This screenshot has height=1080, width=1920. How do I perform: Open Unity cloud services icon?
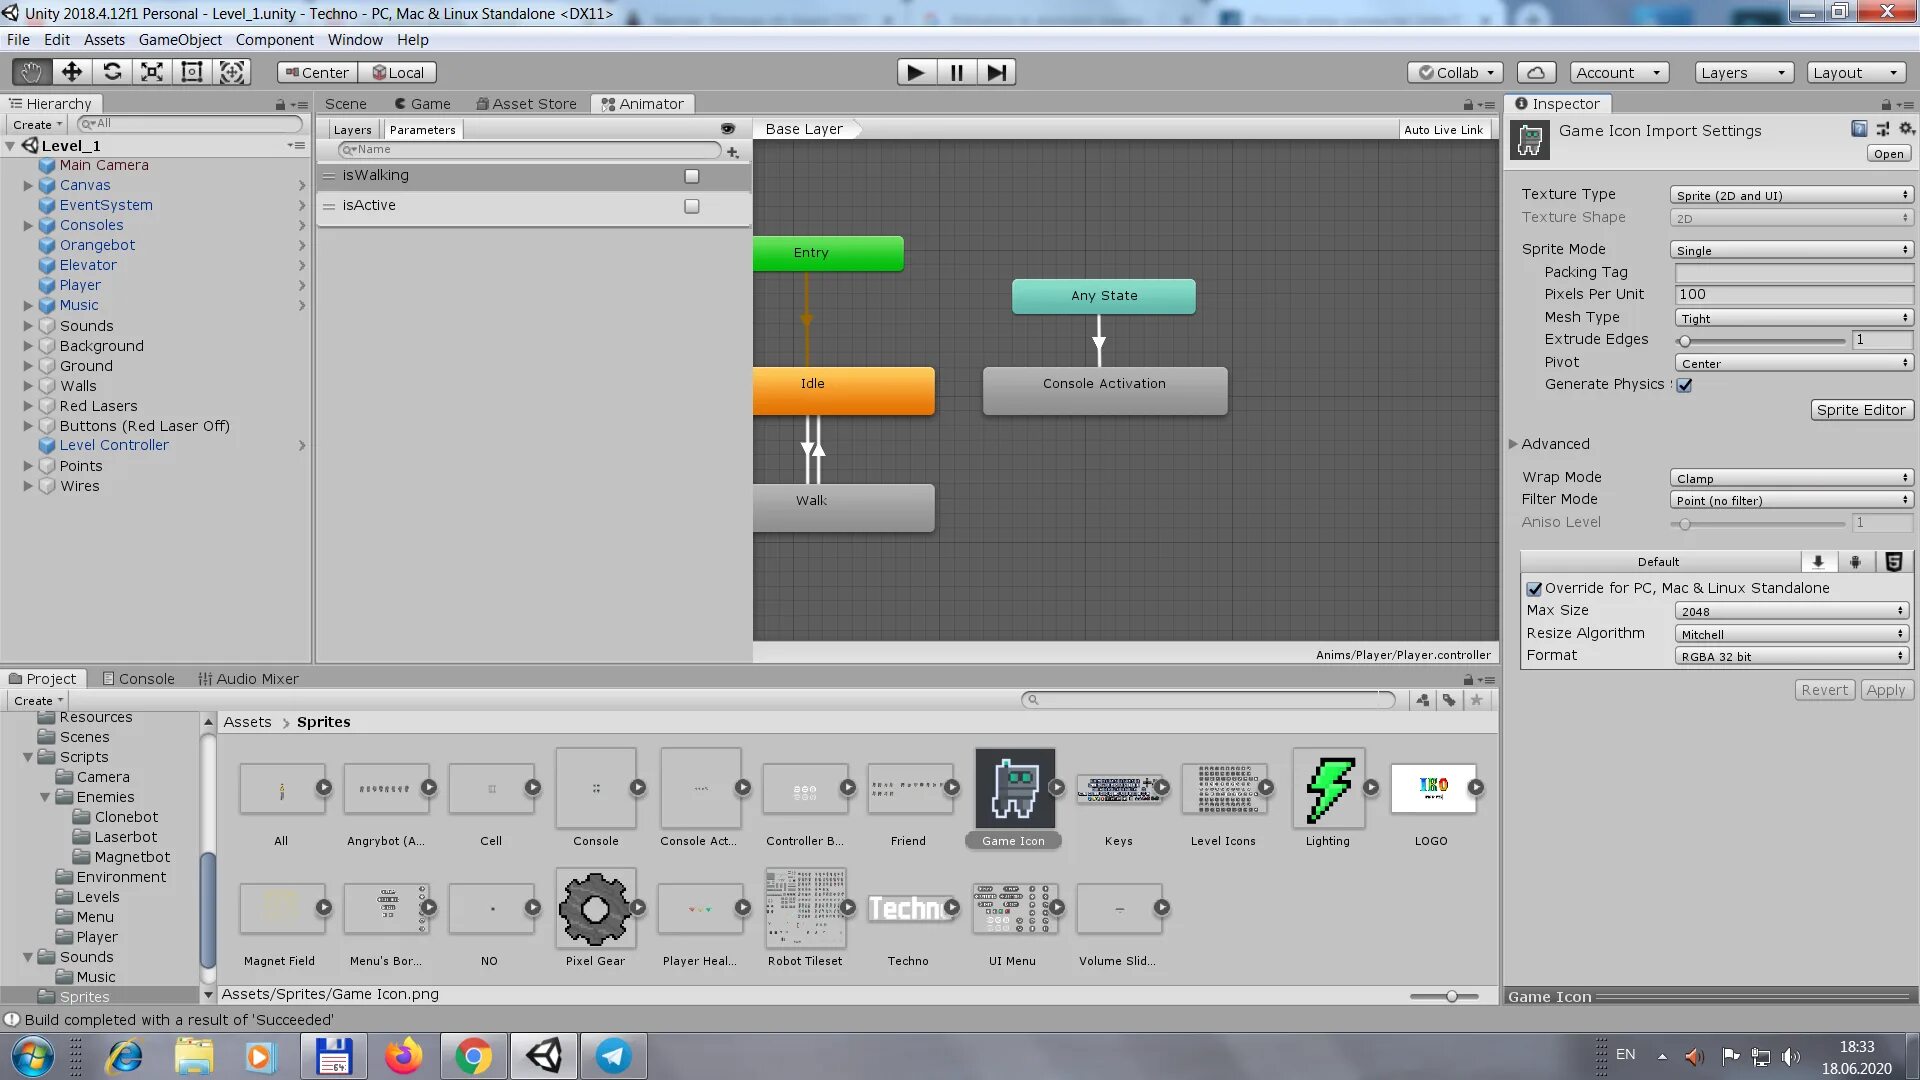click(x=1536, y=72)
